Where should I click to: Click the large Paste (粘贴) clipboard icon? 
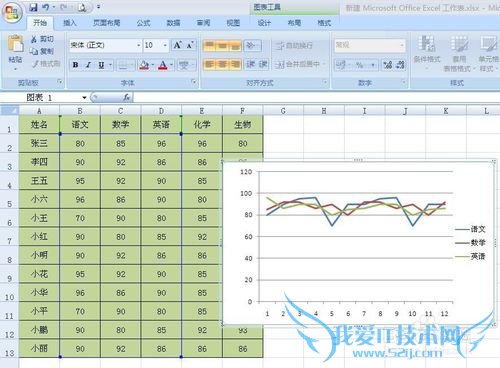coord(16,44)
